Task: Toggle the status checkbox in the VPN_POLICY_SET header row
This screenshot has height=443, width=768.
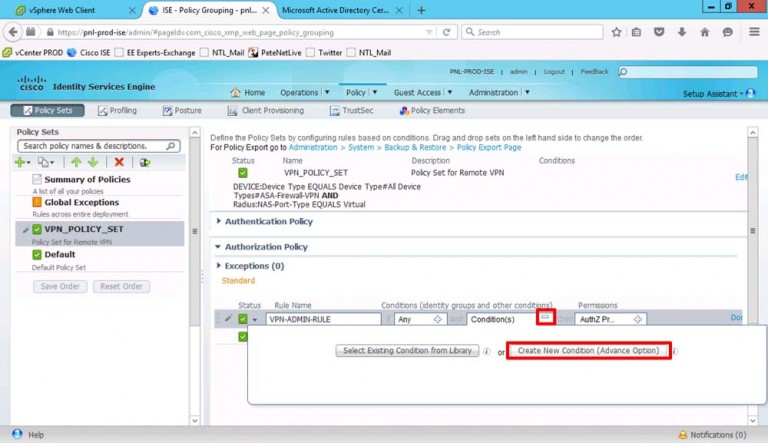Action: pyautogui.click(x=242, y=172)
